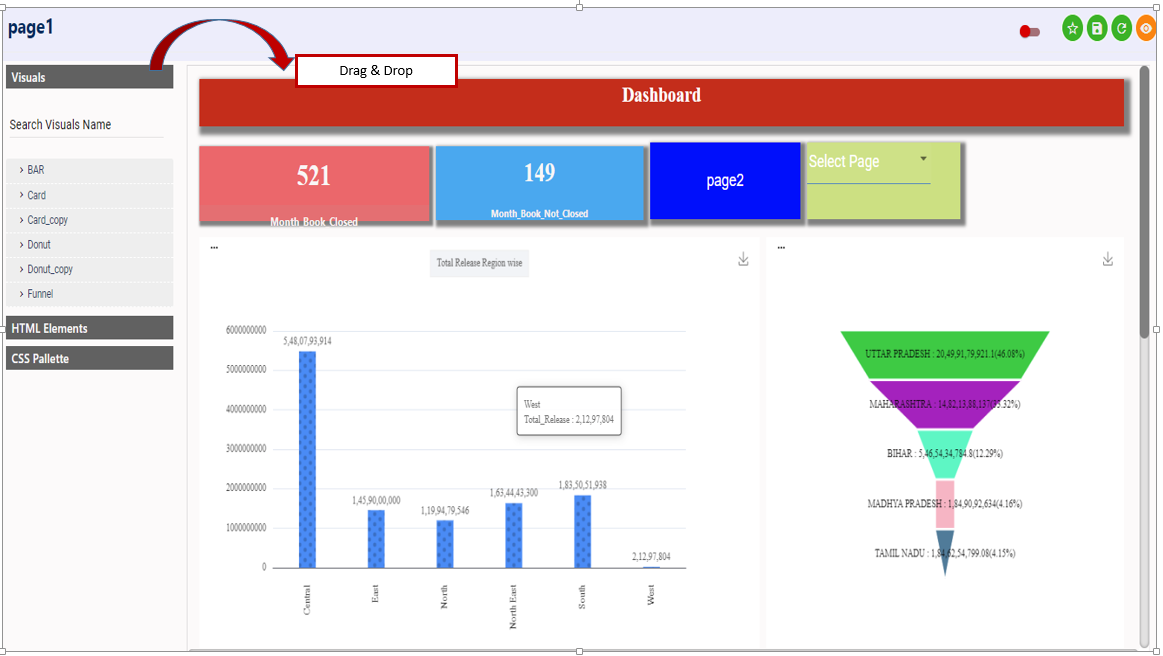Open the funnel chart three-dots menu
The image size is (1163, 656).
(x=781, y=247)
